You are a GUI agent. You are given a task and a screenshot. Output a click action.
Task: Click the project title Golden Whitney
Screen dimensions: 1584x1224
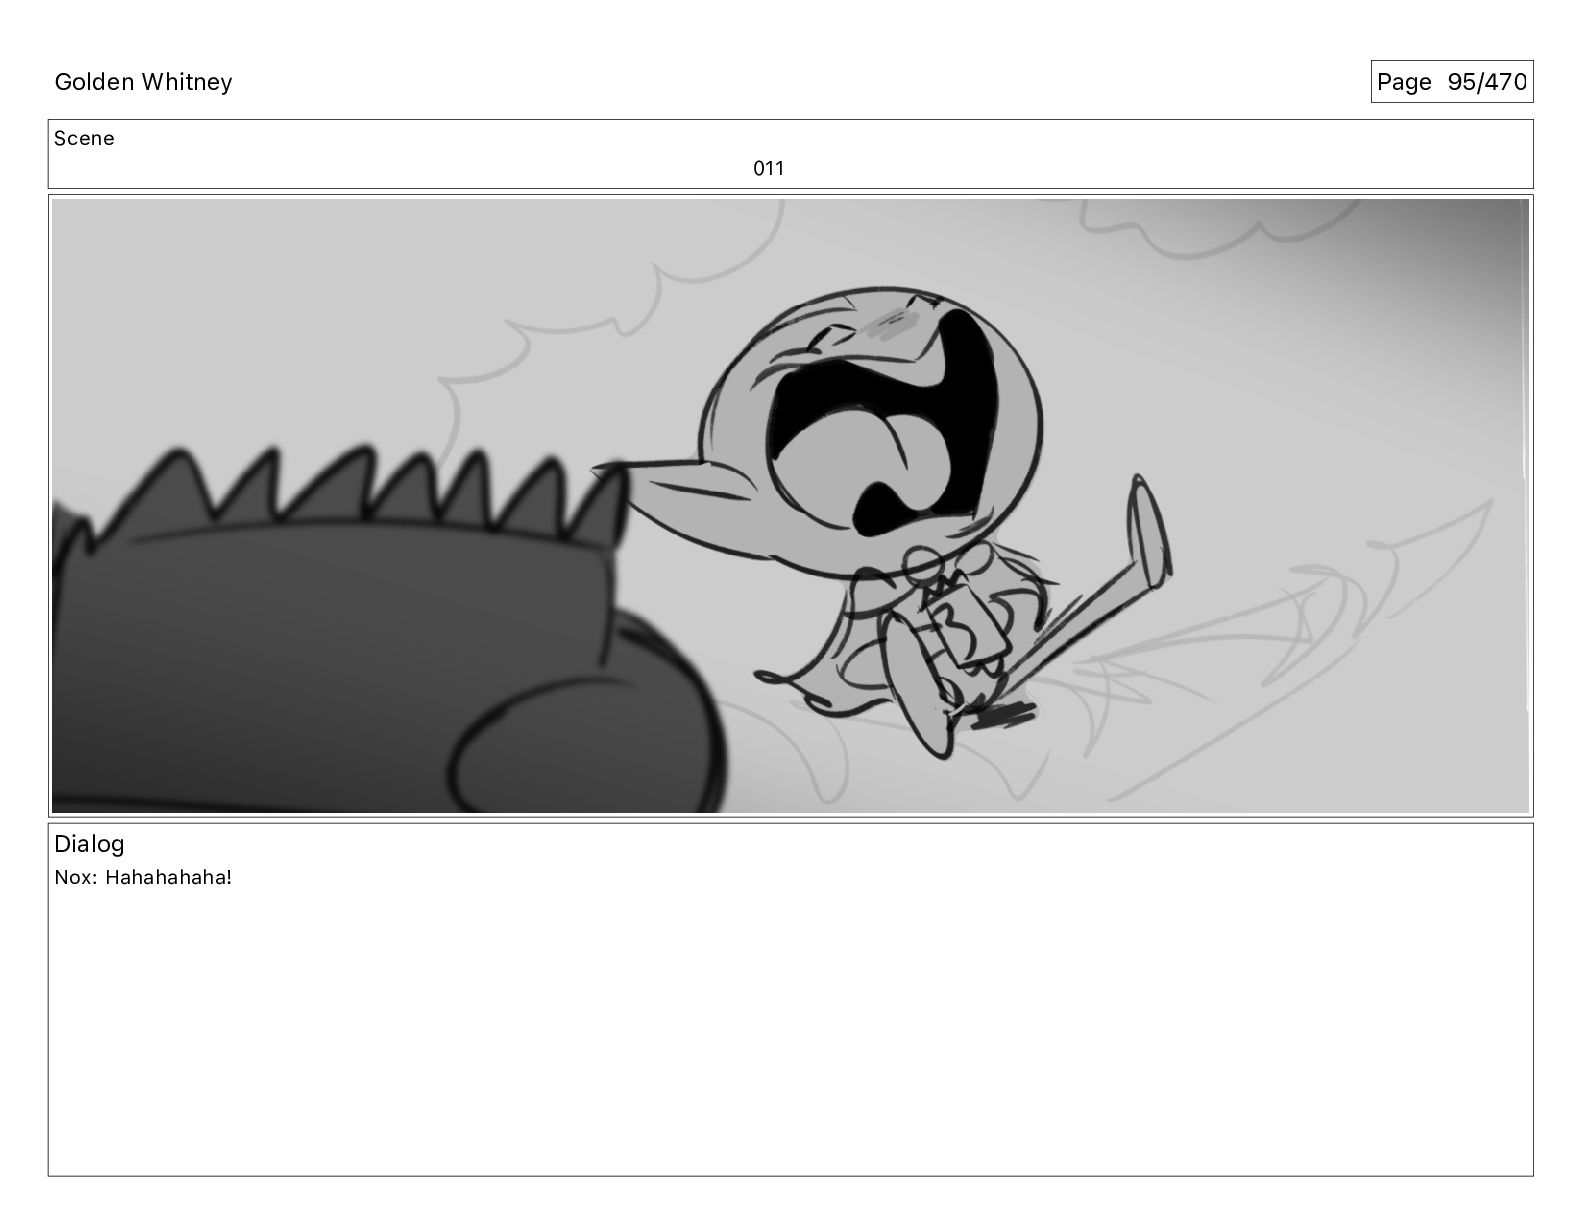143,82
